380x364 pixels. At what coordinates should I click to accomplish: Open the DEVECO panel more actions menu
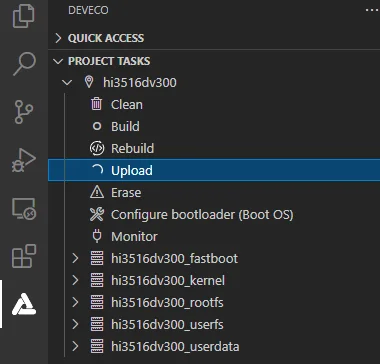[x=372, y=10]
